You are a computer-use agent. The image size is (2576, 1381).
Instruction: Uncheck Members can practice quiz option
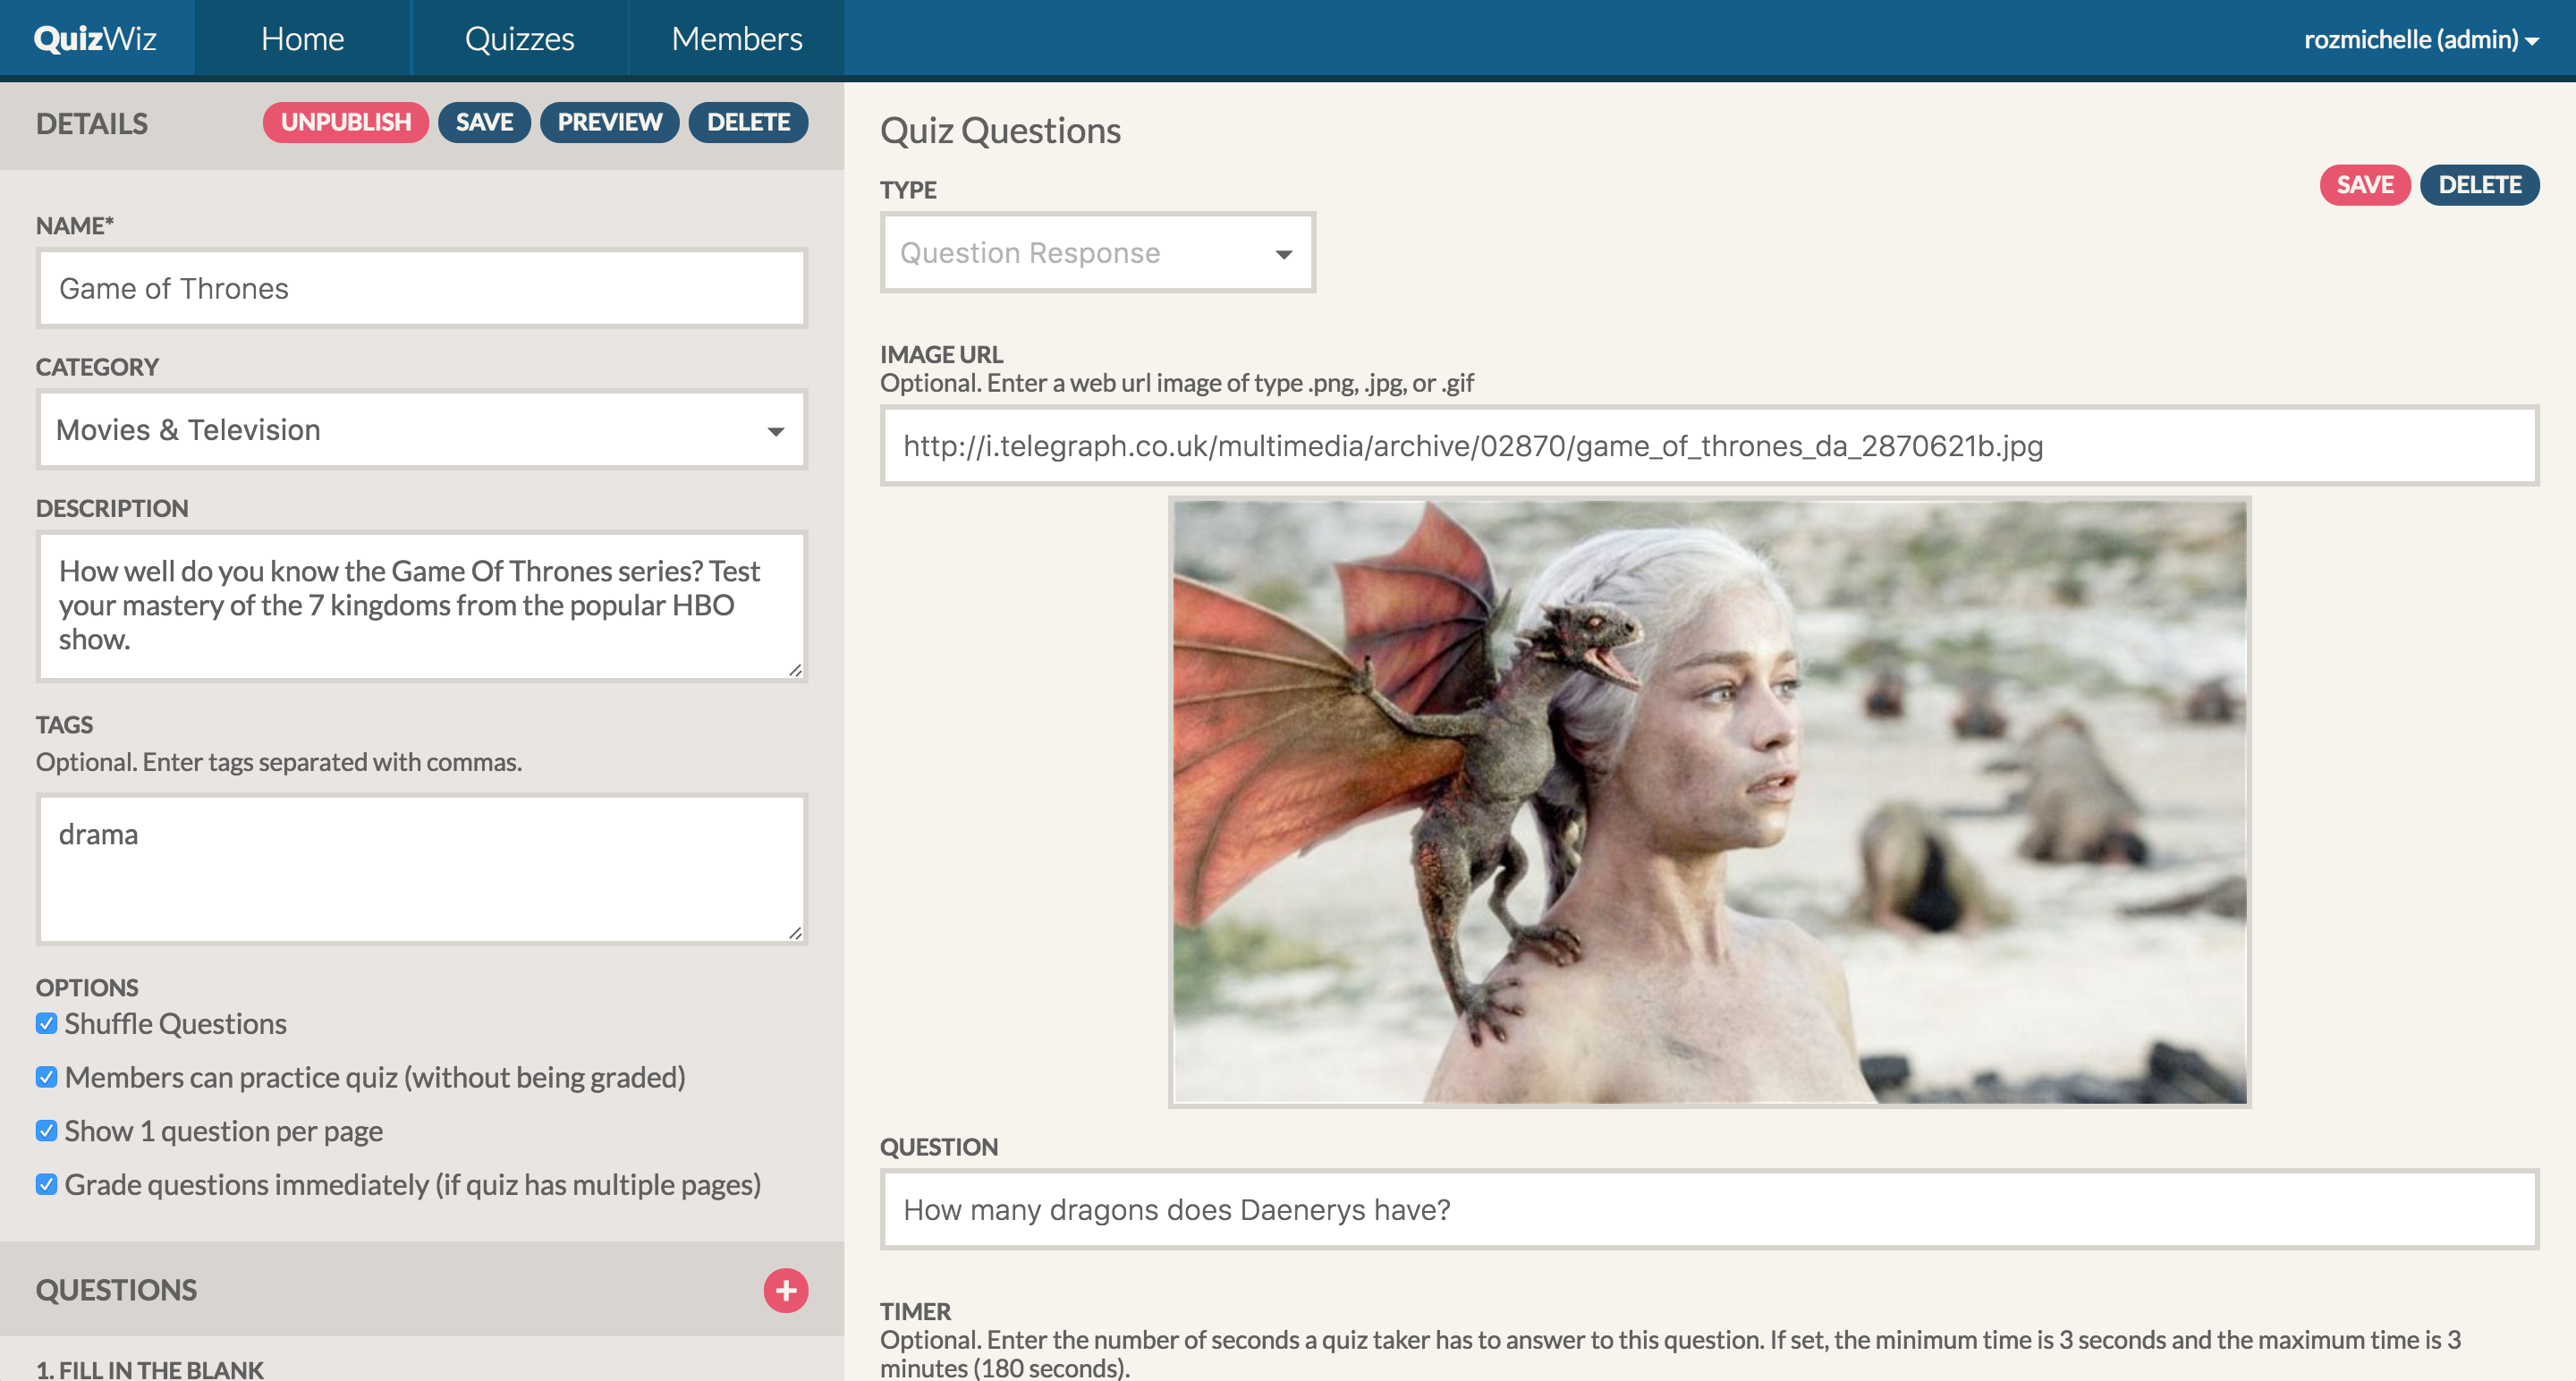pyautogui.click(x=46, y=1076)
